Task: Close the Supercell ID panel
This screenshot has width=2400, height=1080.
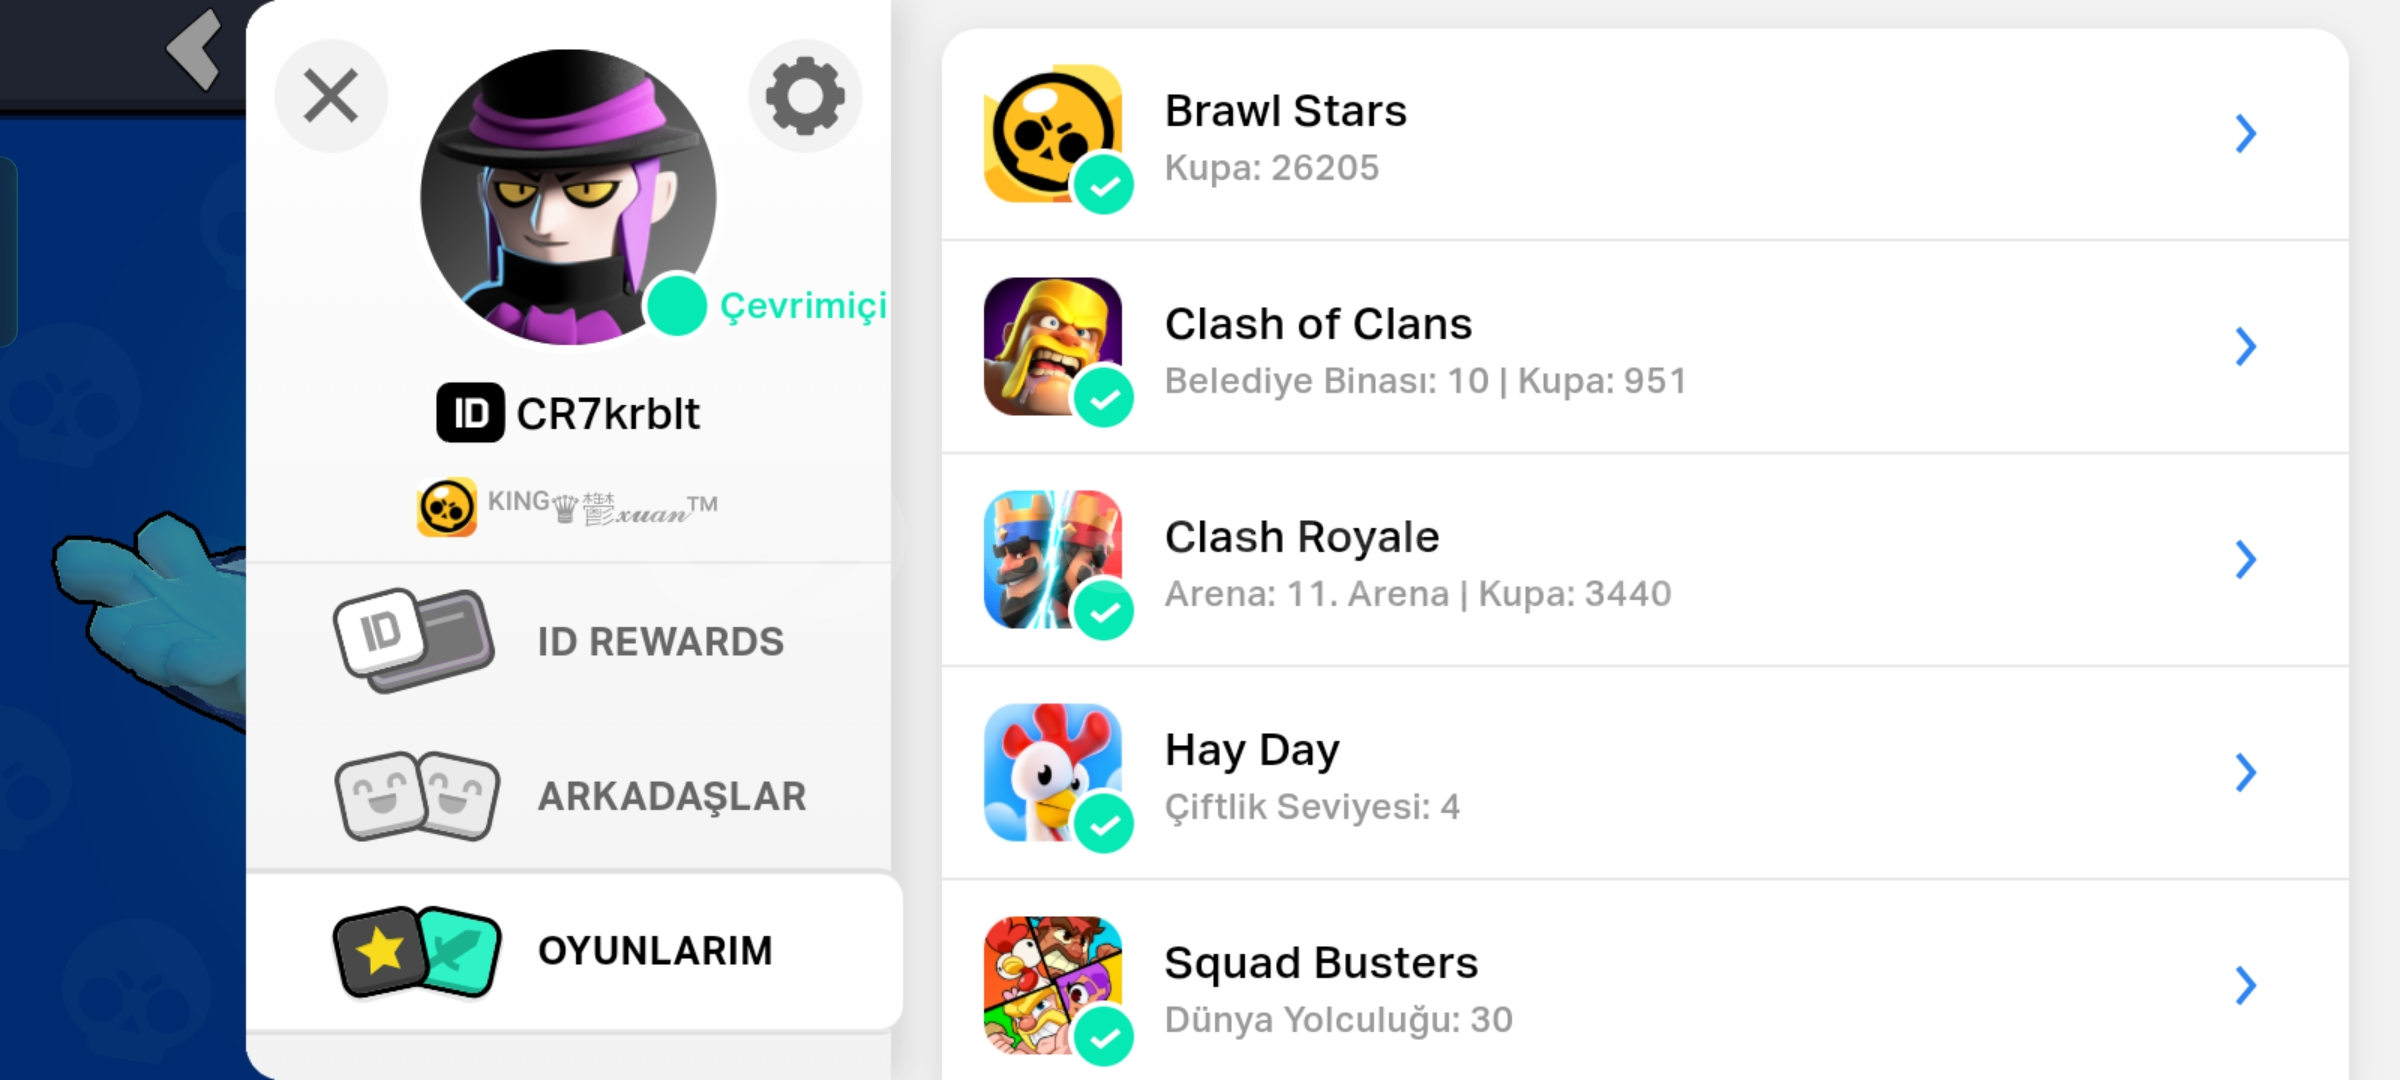Action: click(x=331, y=96)
